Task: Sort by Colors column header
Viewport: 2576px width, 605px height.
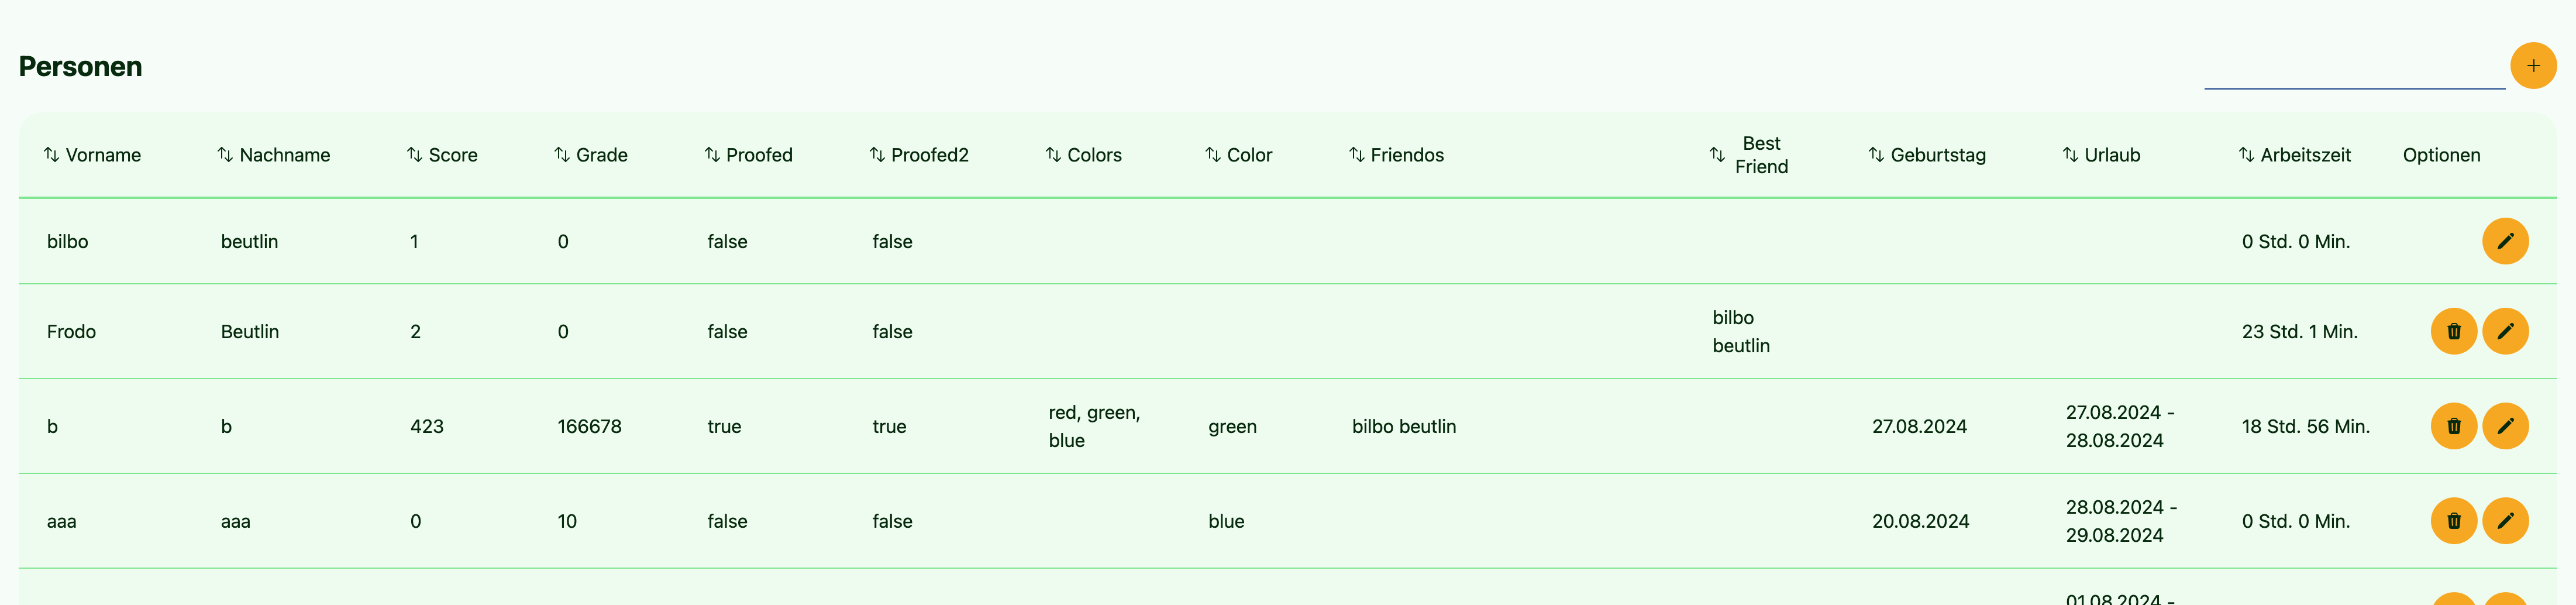Action: click(1083, 155)
